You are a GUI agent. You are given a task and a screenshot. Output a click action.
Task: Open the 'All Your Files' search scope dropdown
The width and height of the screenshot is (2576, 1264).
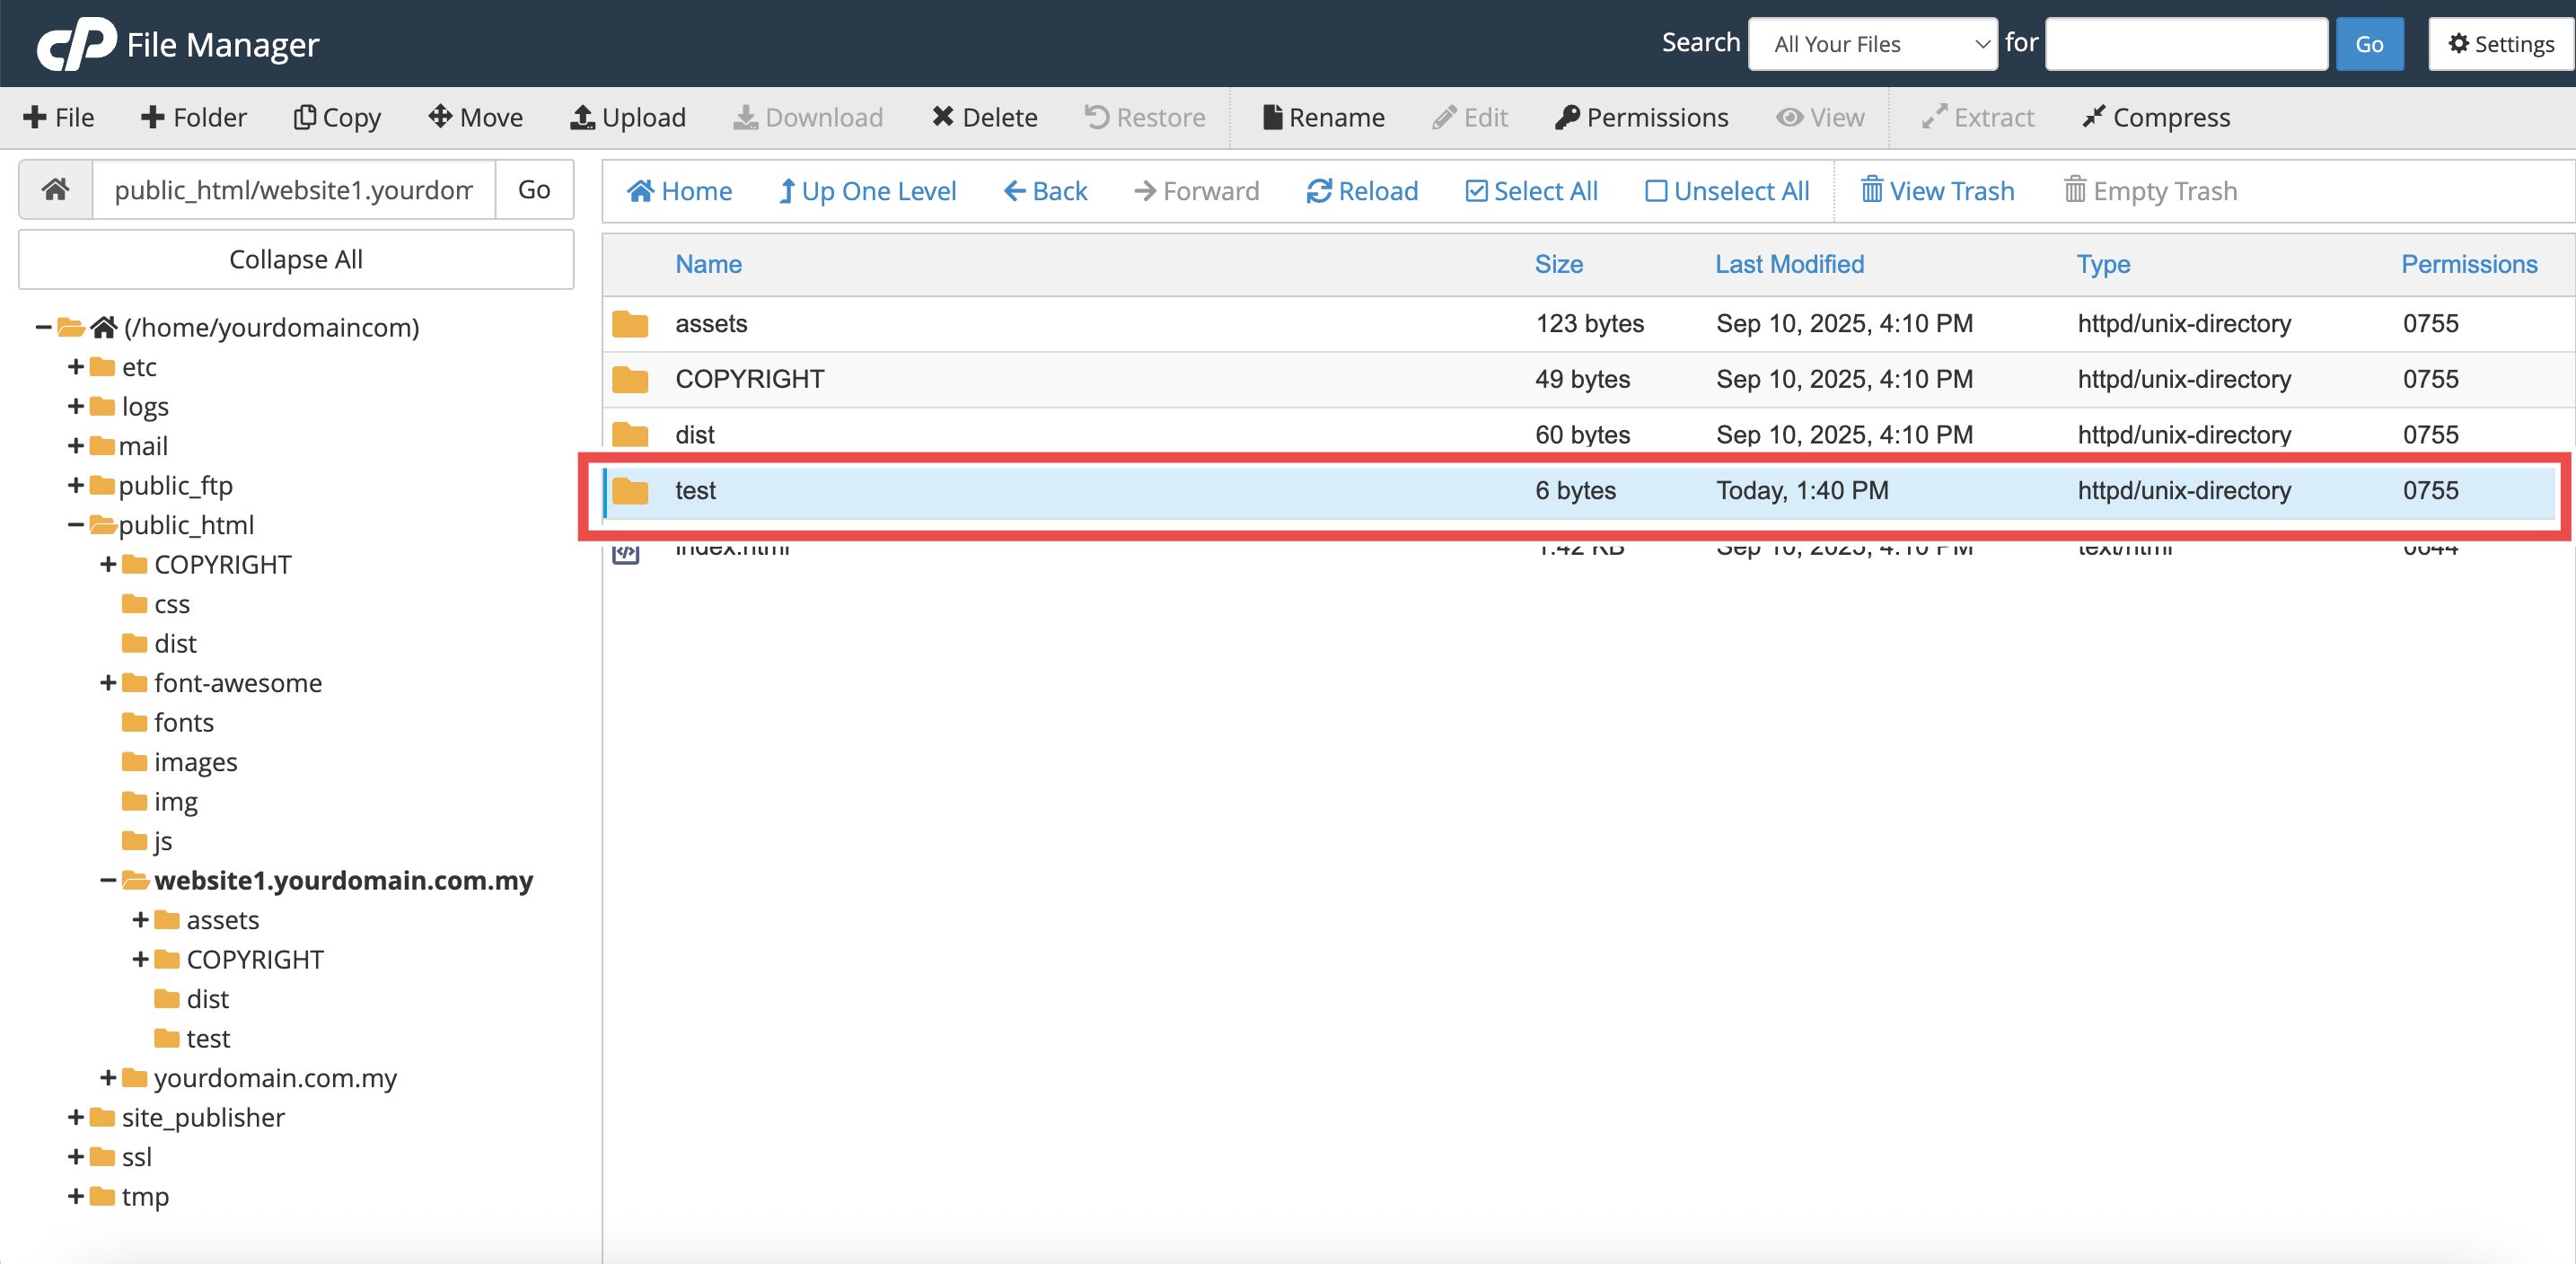point(1873,44)
